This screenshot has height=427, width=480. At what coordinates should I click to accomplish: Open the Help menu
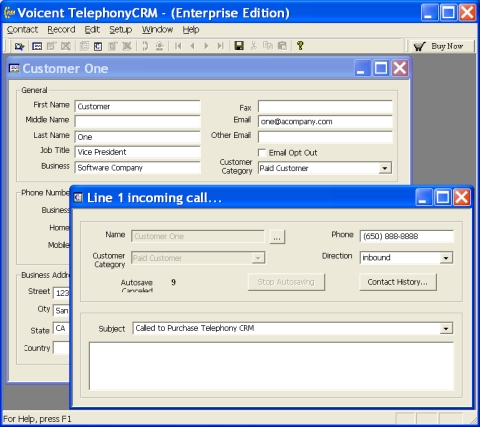point(191,30)
